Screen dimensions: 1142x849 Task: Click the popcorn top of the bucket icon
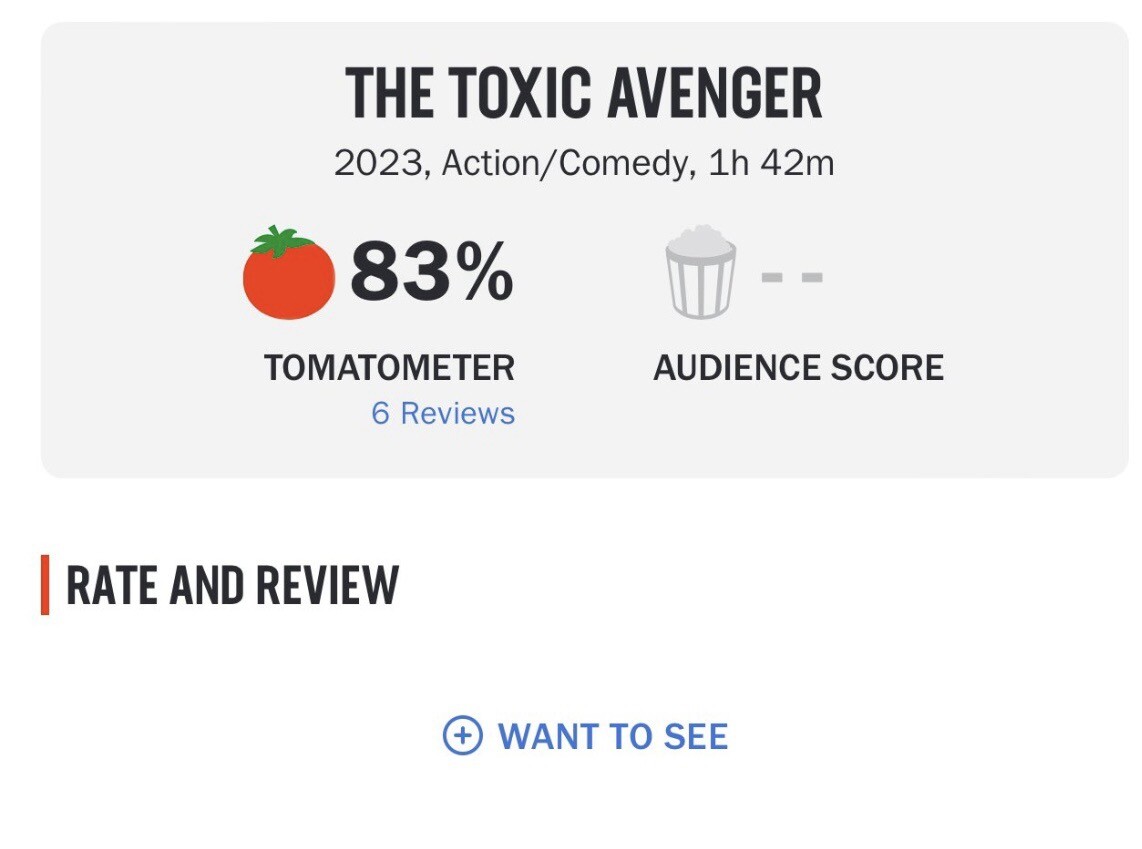[x=700, y=241]
